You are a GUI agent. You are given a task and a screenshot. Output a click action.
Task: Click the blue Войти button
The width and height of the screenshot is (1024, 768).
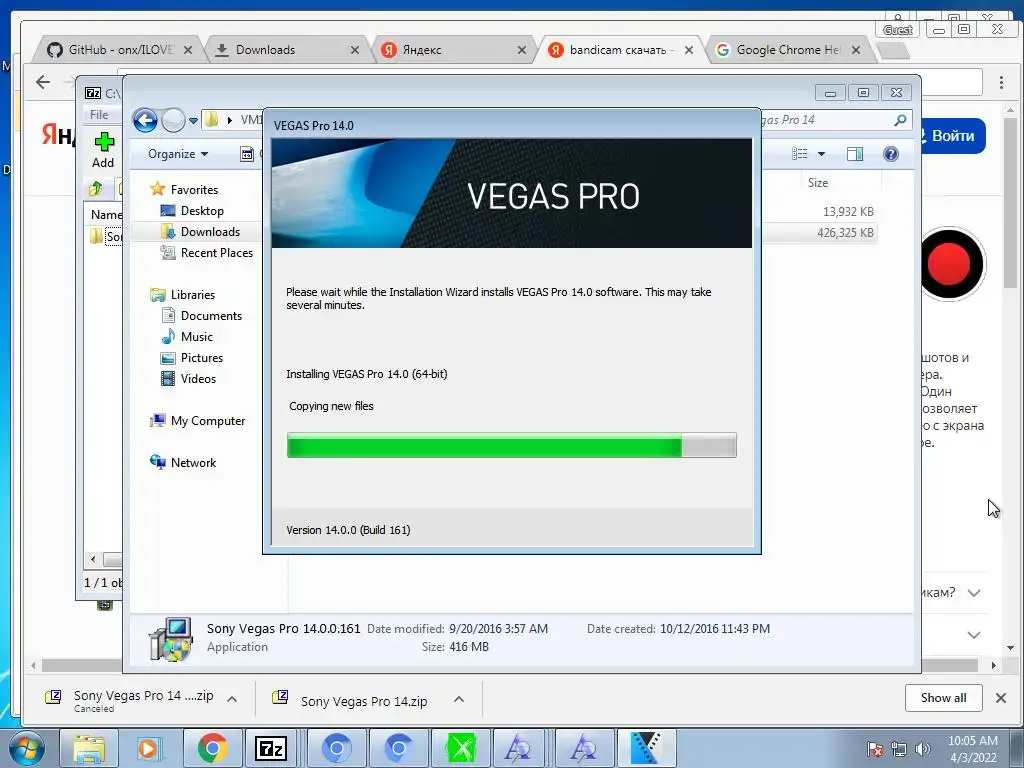coord(952,136)
